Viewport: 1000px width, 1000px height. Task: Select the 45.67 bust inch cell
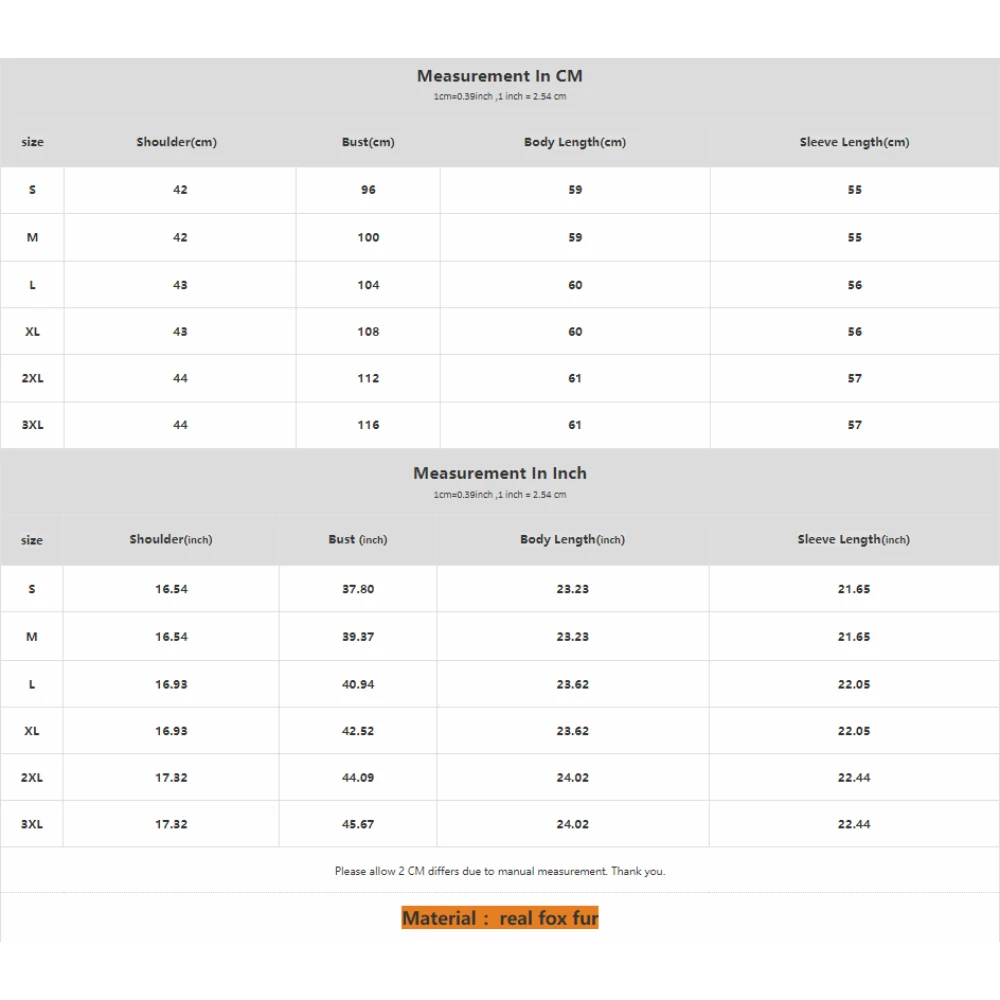[358, 825]
